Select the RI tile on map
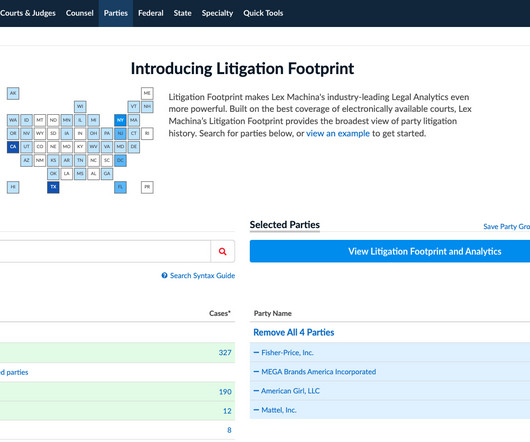This screenshot has width=530, height=442. 147,133
